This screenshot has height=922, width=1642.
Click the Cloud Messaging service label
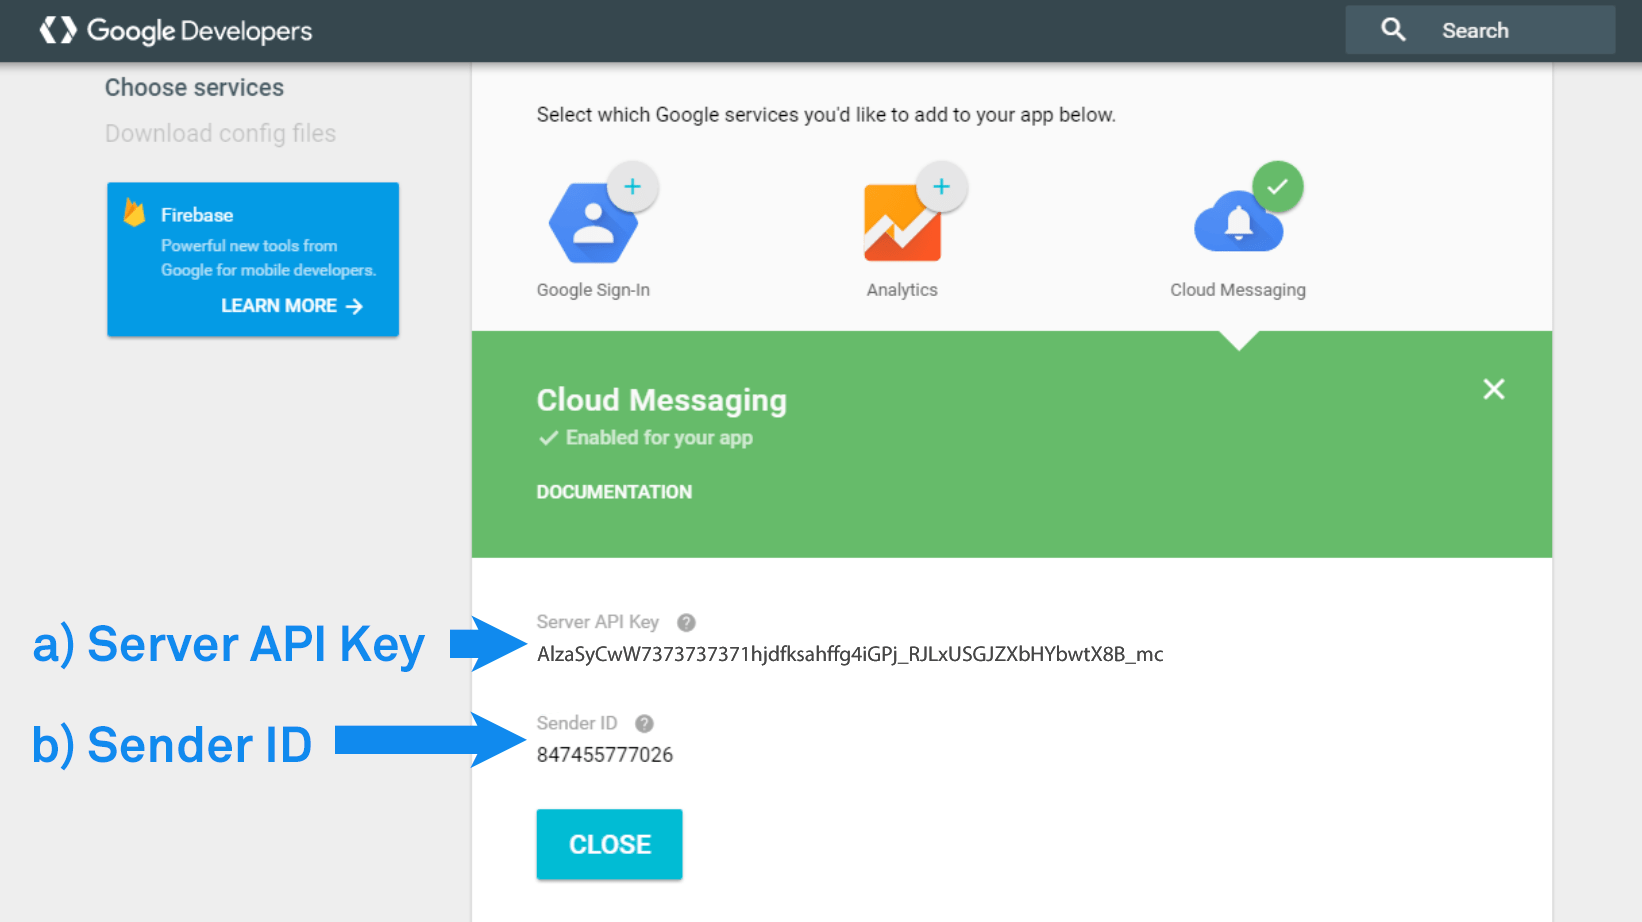click(1238, 290)
